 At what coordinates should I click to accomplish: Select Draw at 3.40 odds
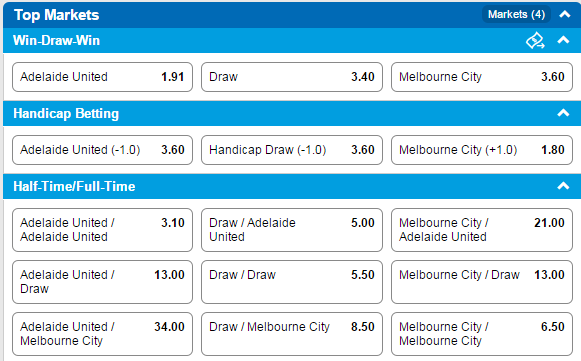[292, 77]
